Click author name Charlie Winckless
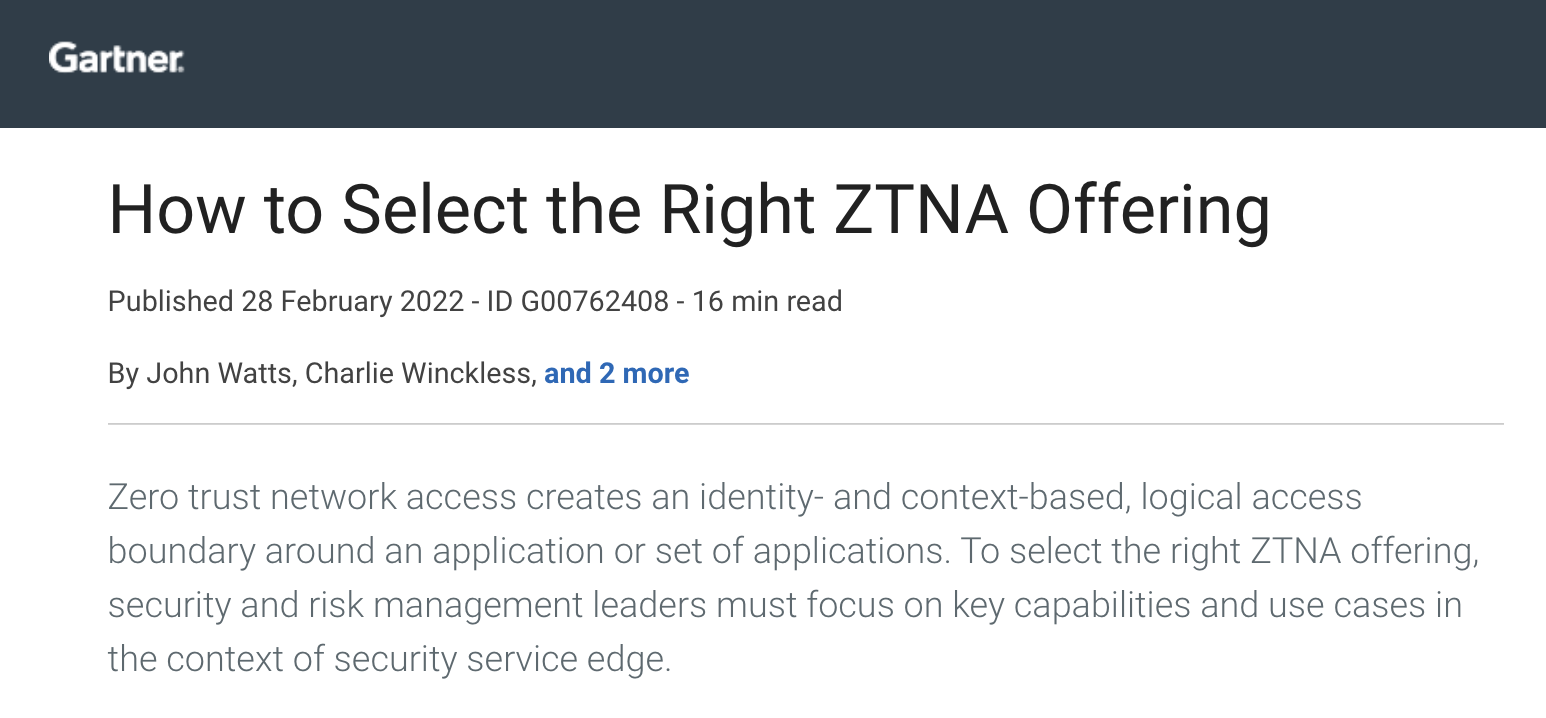This screenshot has height=718, width=1546. 417,374
